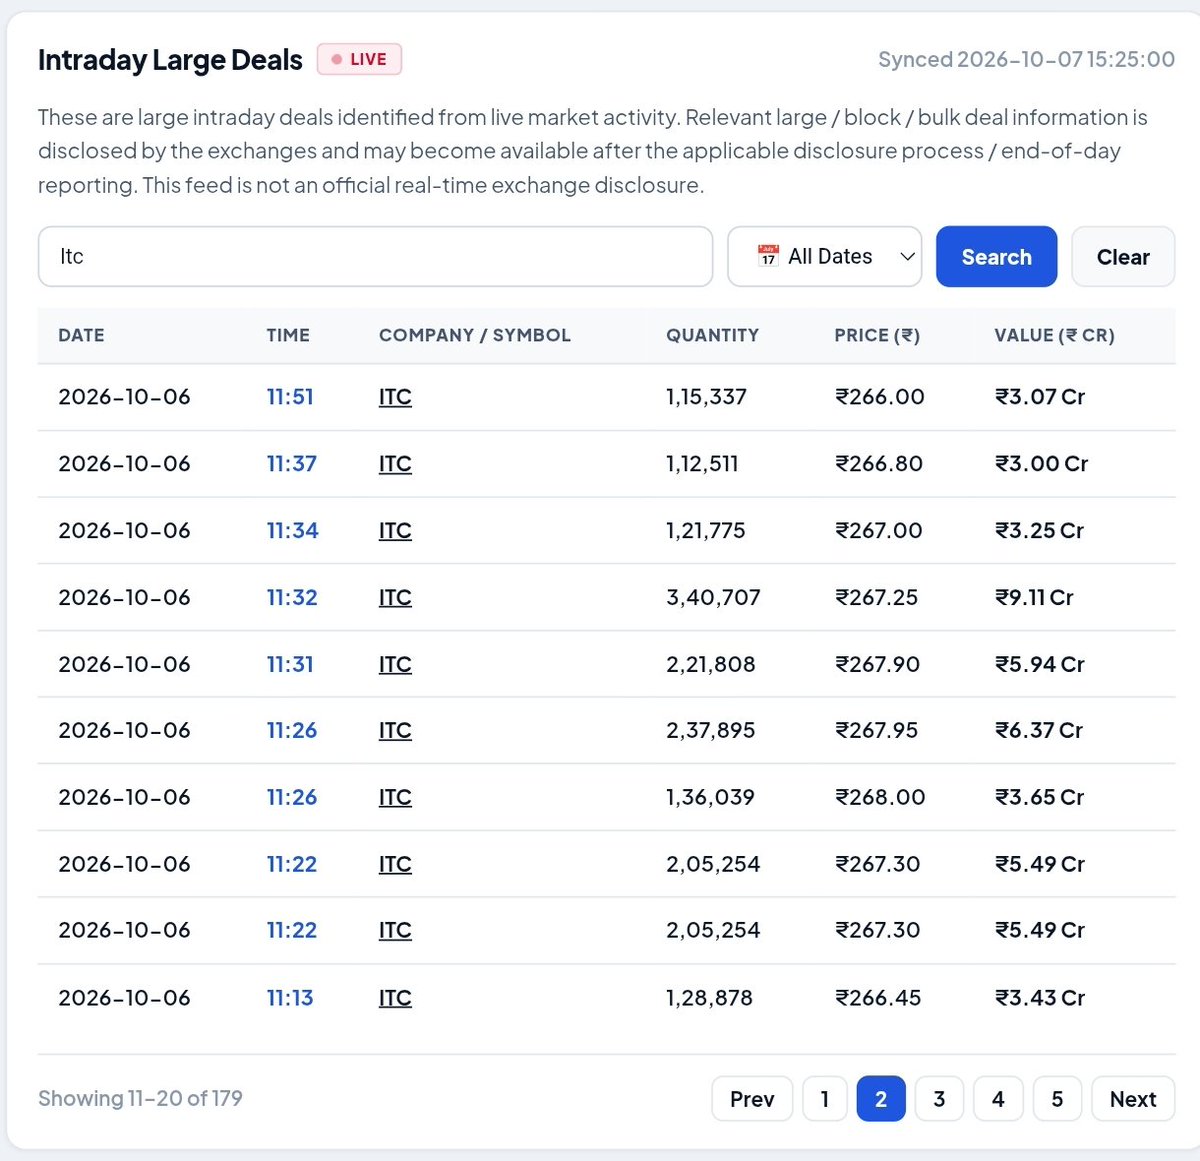
Task: Click the 11:37 time link
Action: click(291, 464)
